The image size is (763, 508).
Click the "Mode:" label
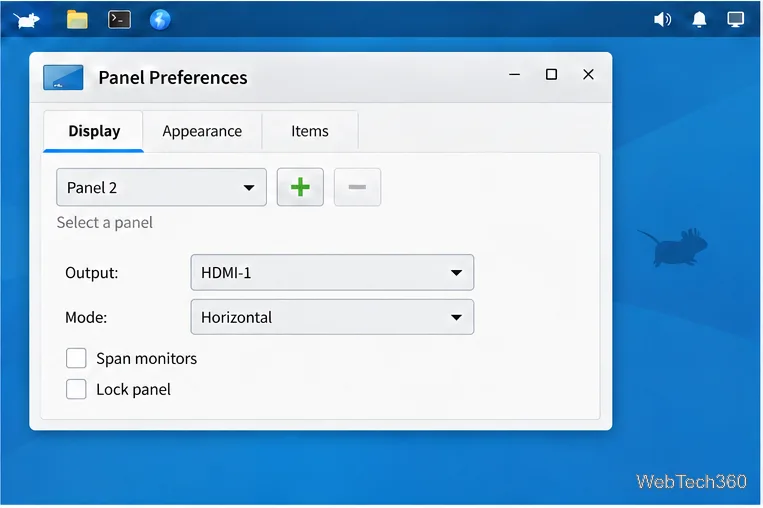[x=86, y=317]
